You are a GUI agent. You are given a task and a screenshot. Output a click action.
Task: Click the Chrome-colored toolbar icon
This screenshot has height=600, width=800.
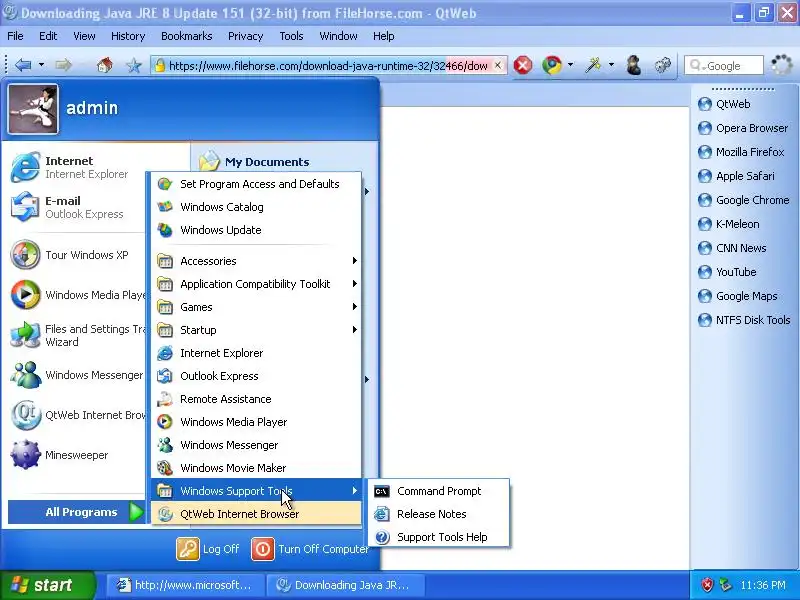click(552, 65)
